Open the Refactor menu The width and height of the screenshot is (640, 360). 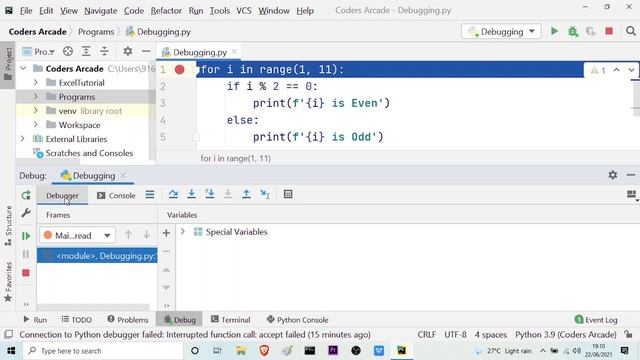tap(166, 11)
